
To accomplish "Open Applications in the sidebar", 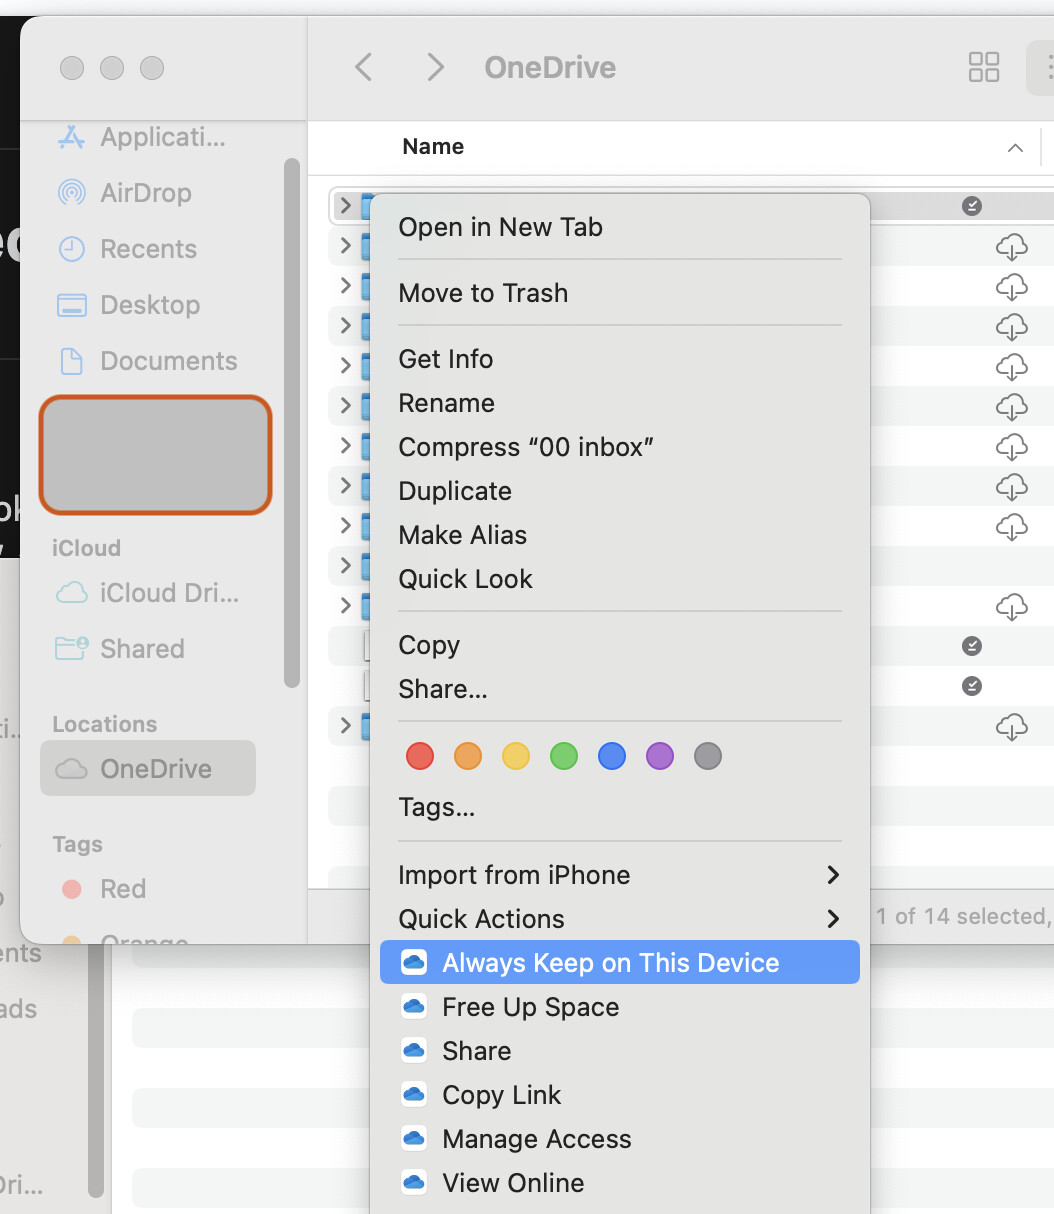I will point(142,137).
